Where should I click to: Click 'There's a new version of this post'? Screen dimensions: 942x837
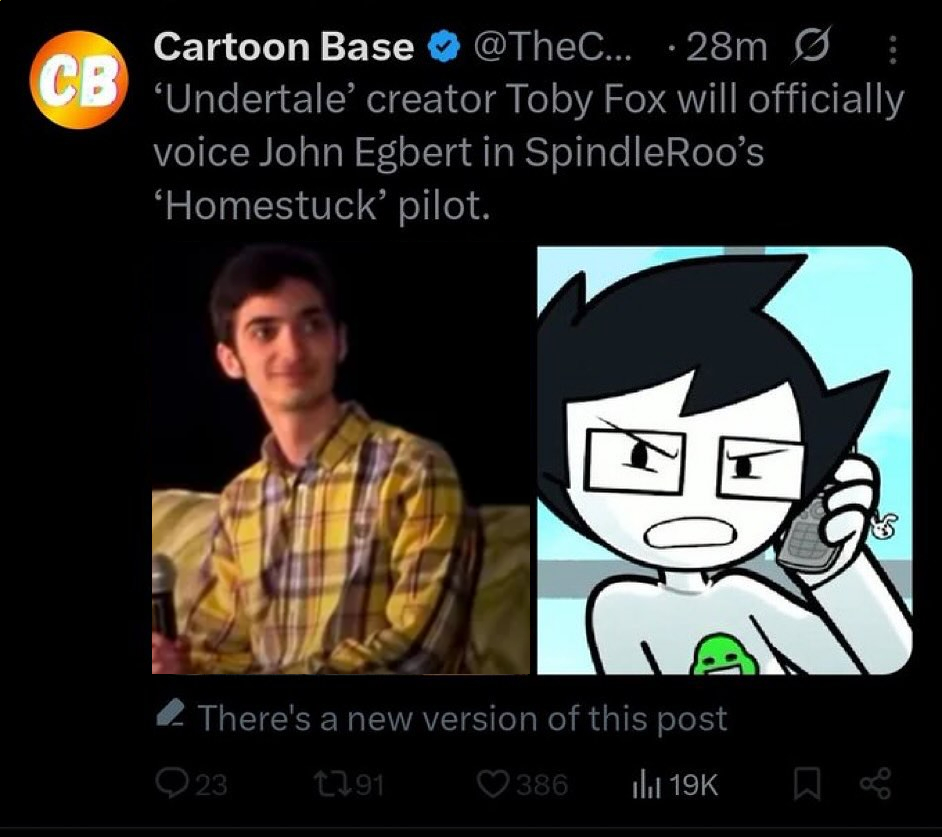(x=462, y=718)
